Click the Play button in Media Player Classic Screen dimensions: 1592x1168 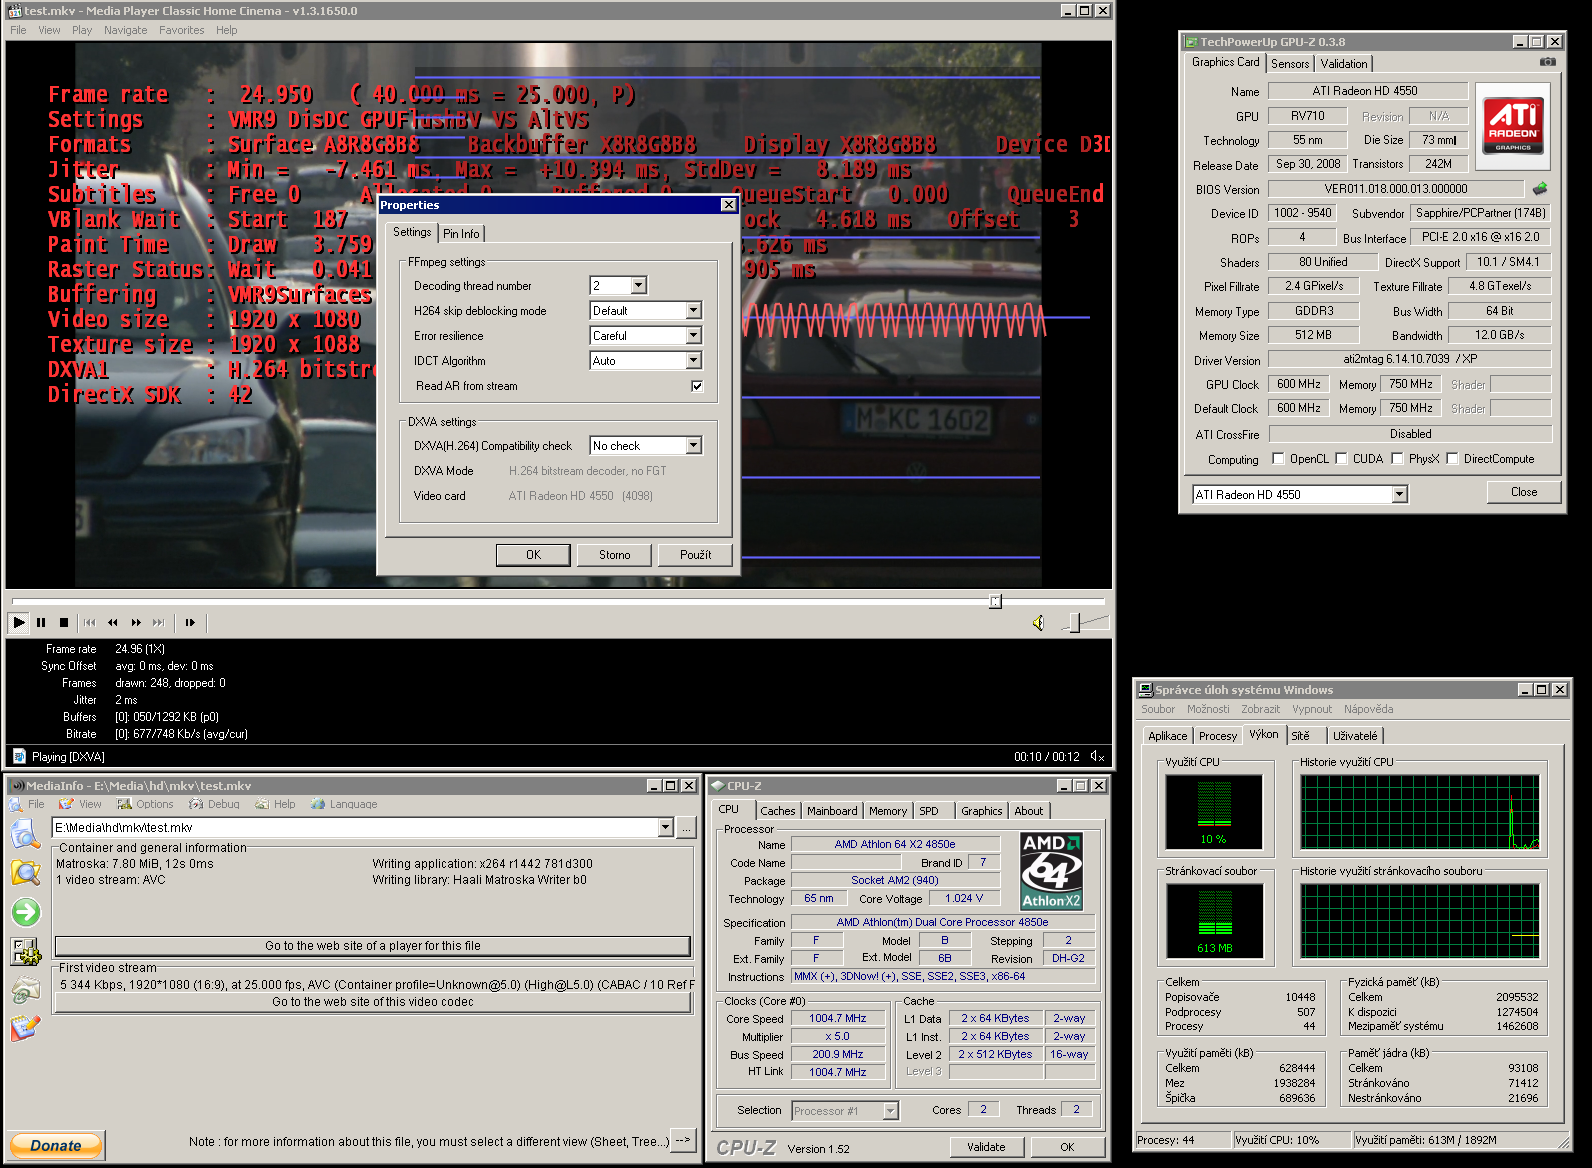point(19,622)
